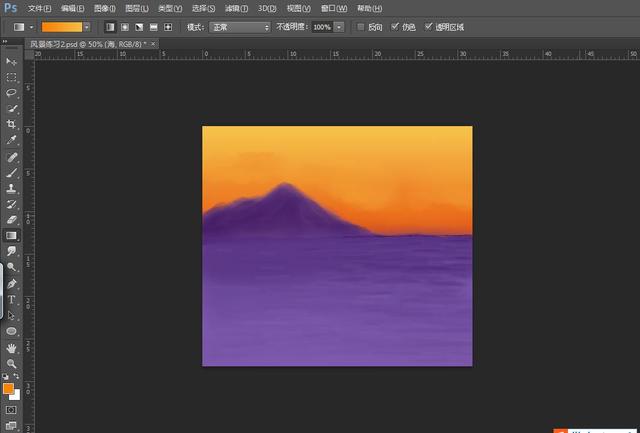Select the Eyedropper tool

pyautogui.click(x=12, y=140)
